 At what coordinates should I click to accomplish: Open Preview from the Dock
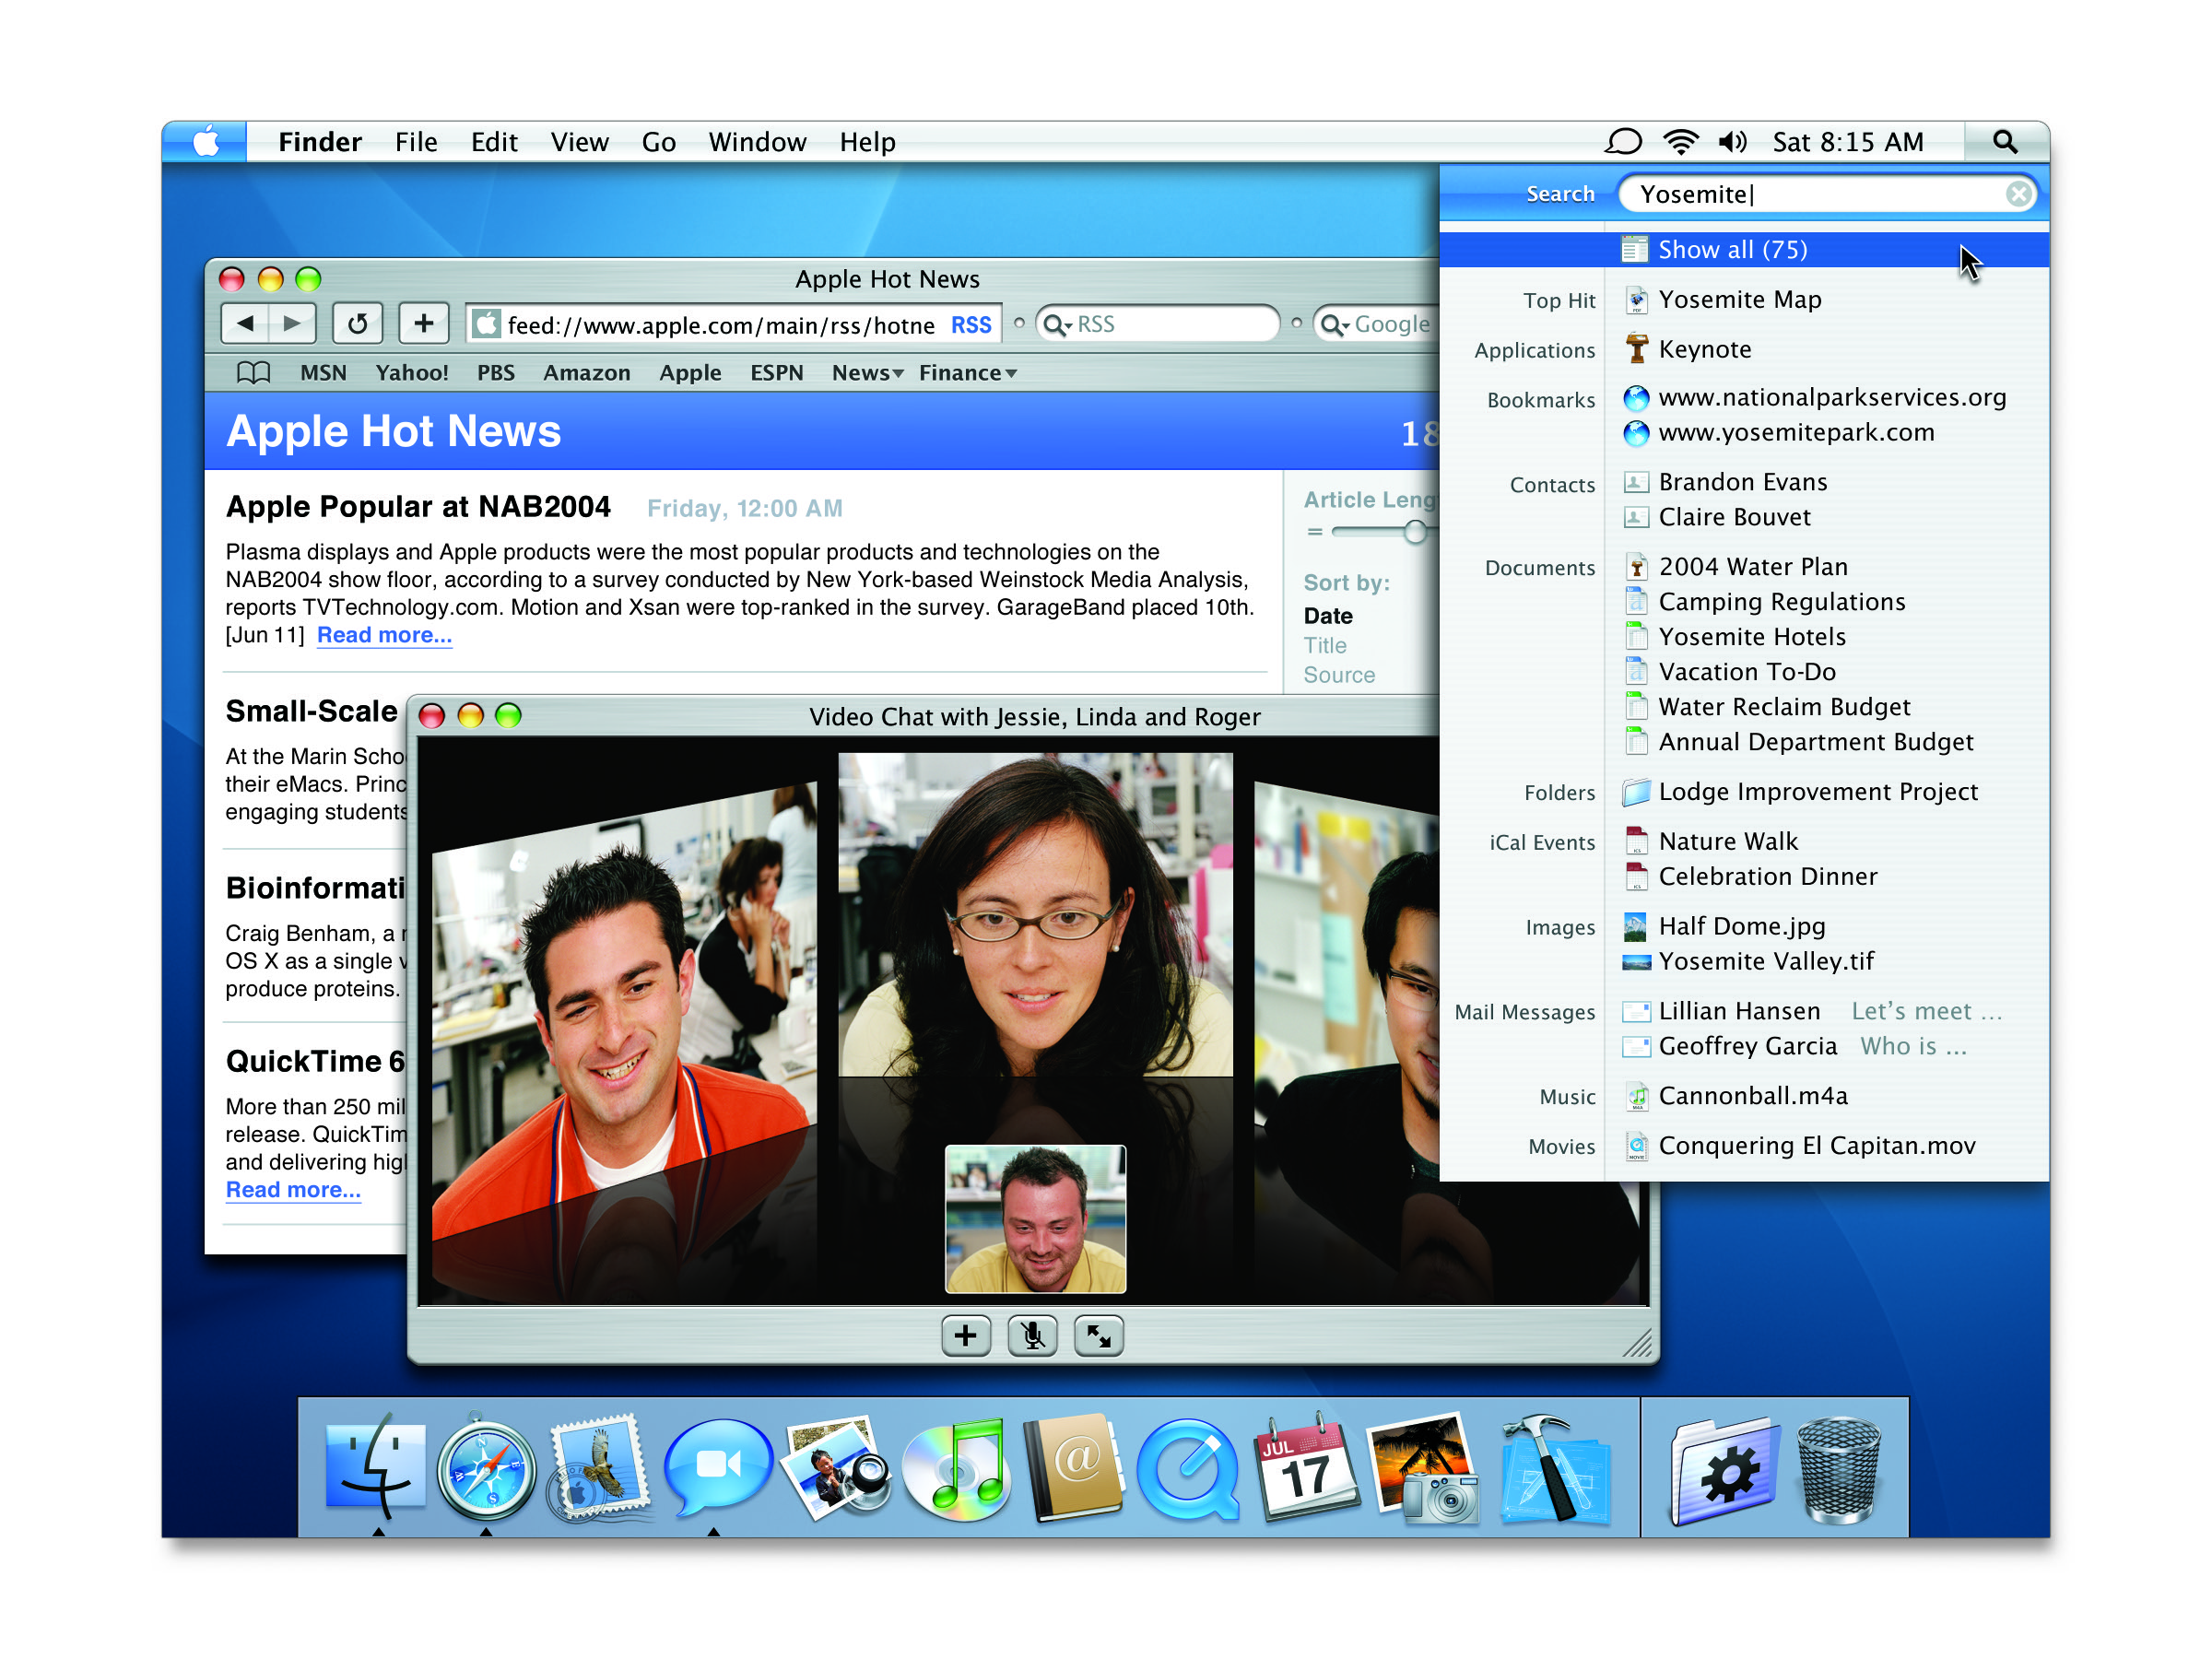pyautogui.click(x=836, y=1466)
